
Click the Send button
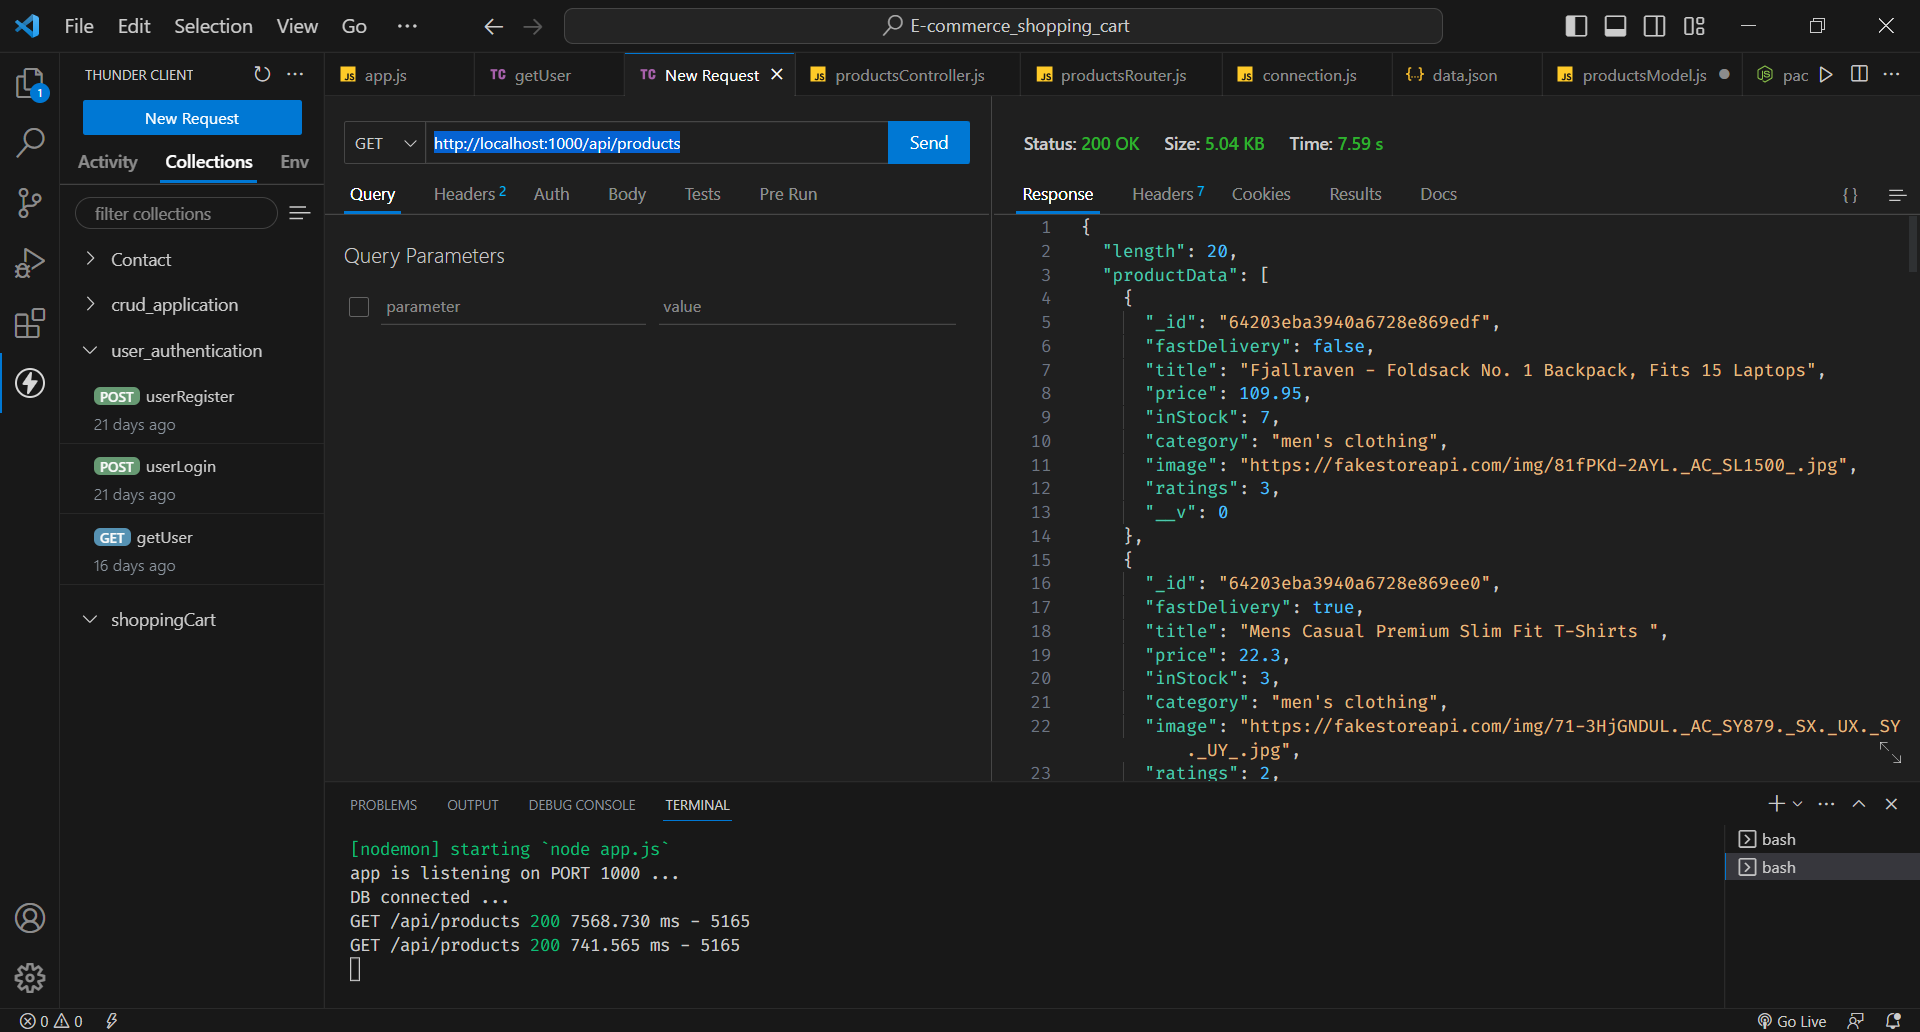(x=928, y=142)
